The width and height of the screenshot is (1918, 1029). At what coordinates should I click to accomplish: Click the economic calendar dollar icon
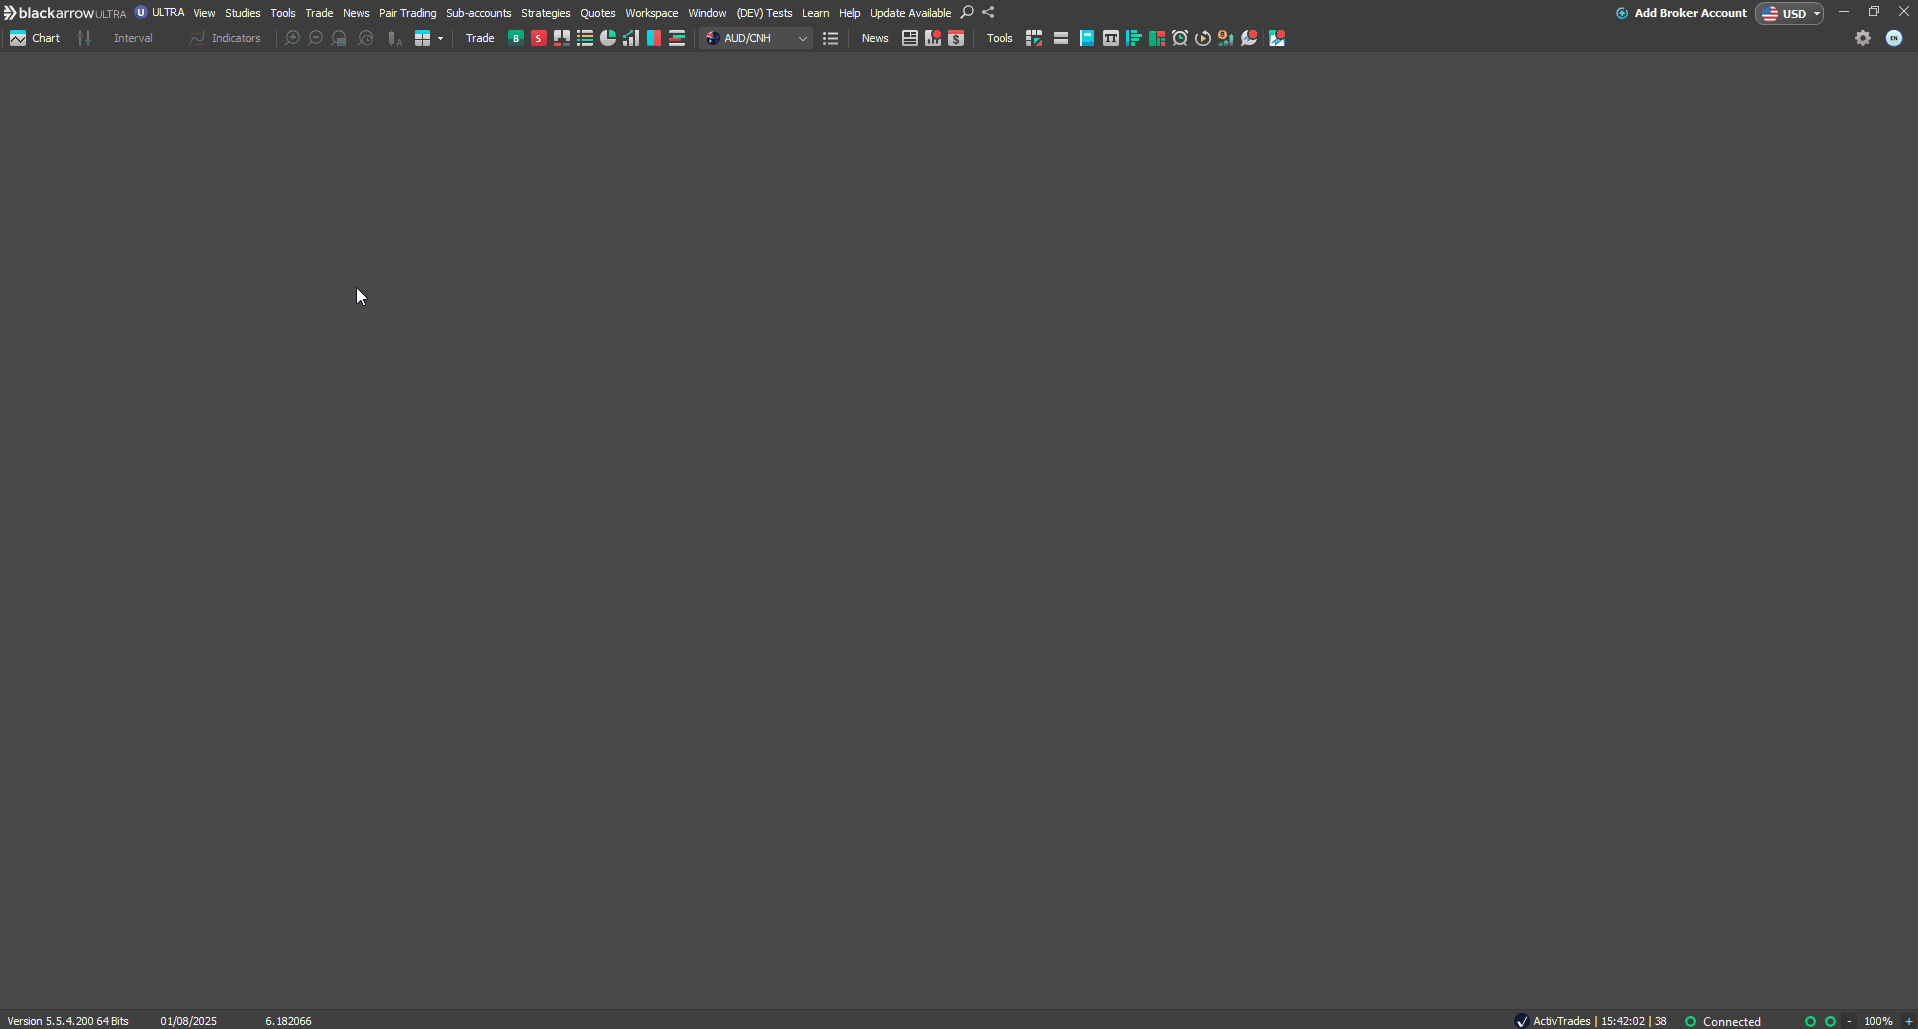tap(956, 38)
